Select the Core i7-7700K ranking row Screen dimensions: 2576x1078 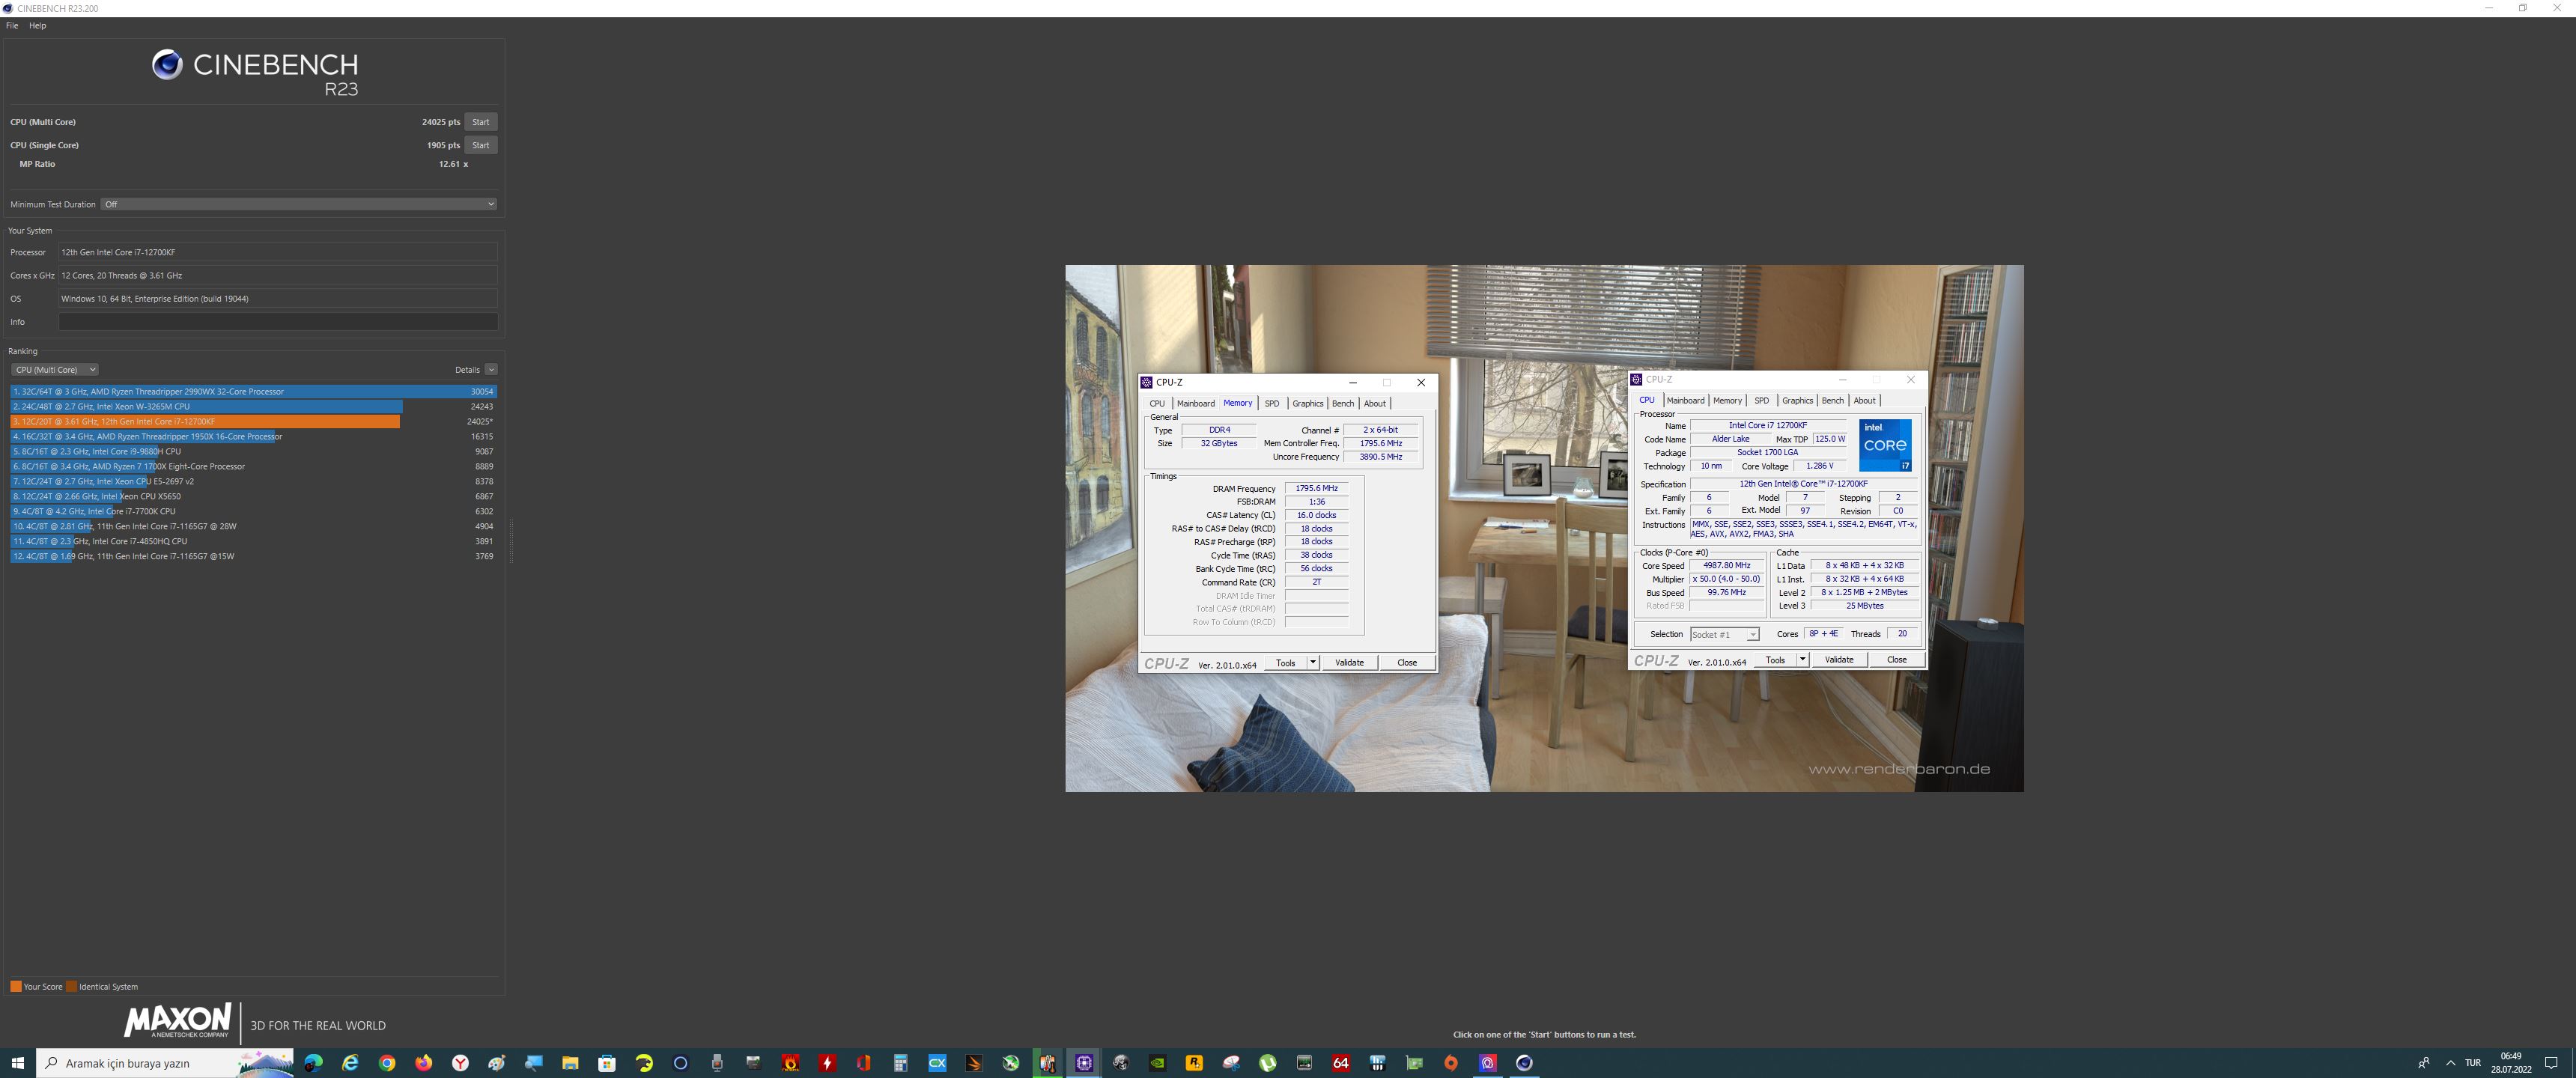tap(253, 512)
